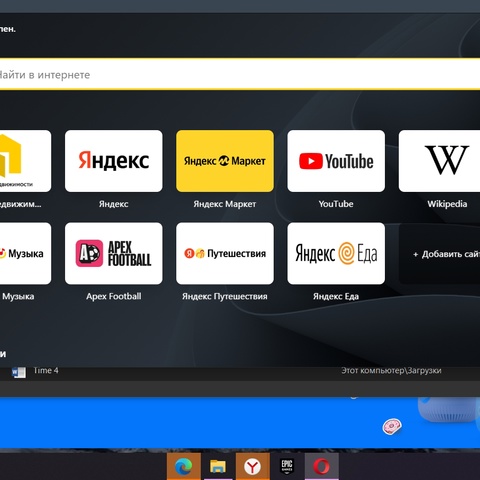Open the Яндекс Путешествия tile
This screenshot has height=480, width=480.
[x=225, y=253]
